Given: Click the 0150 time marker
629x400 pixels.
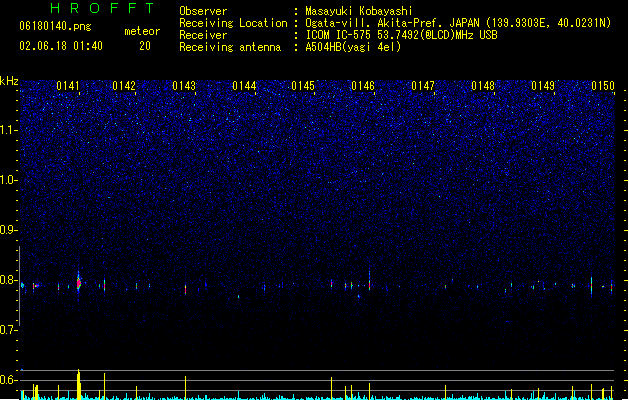Looking at the screenshot, I should pos(603,86).
